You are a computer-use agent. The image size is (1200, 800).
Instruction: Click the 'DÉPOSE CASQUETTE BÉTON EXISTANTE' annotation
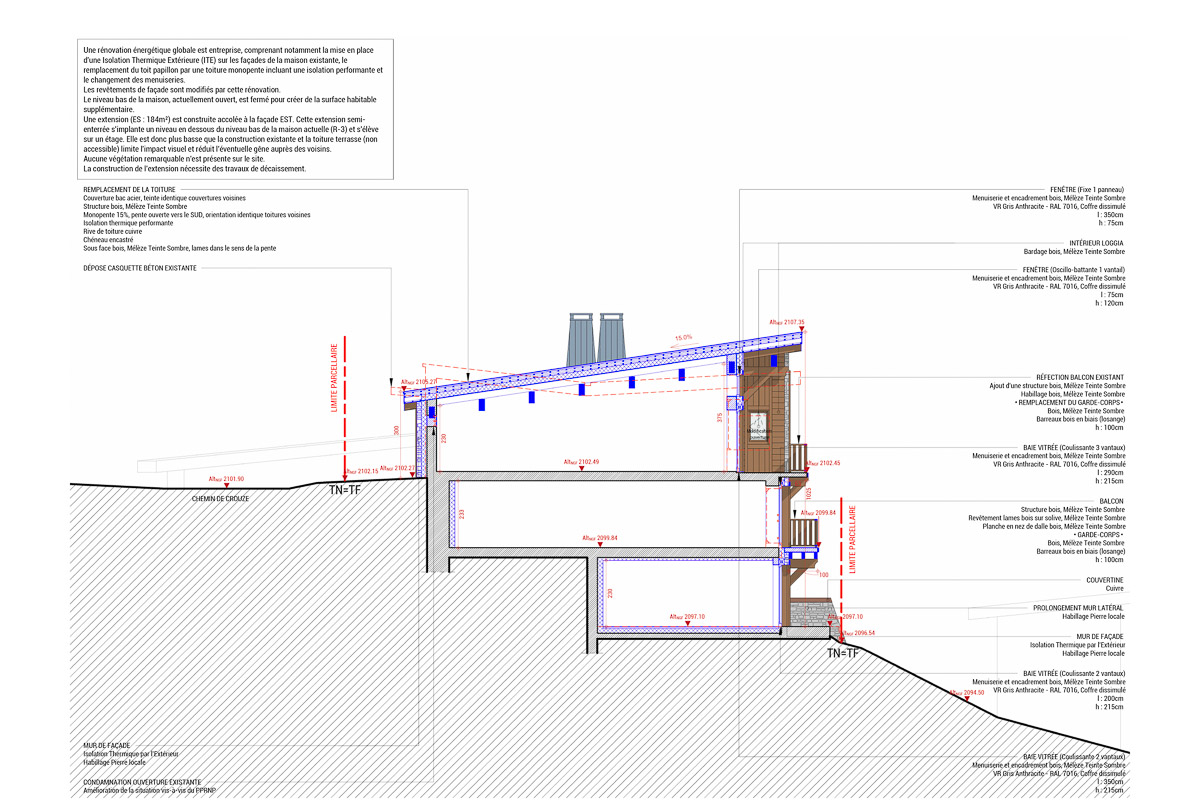tap(140, 269)
